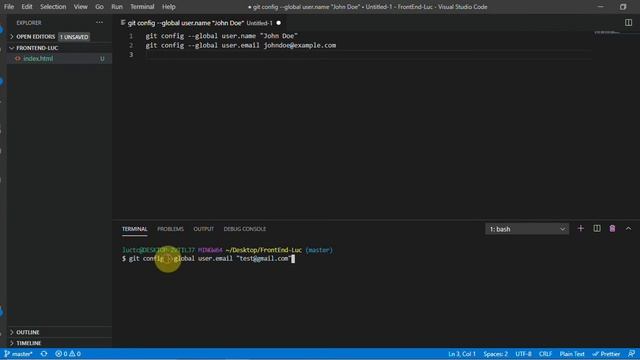Viewport: 640px width, 360px height.
Task: Click the 1 UNSAVED badge
Action: [x=74, y=37]
